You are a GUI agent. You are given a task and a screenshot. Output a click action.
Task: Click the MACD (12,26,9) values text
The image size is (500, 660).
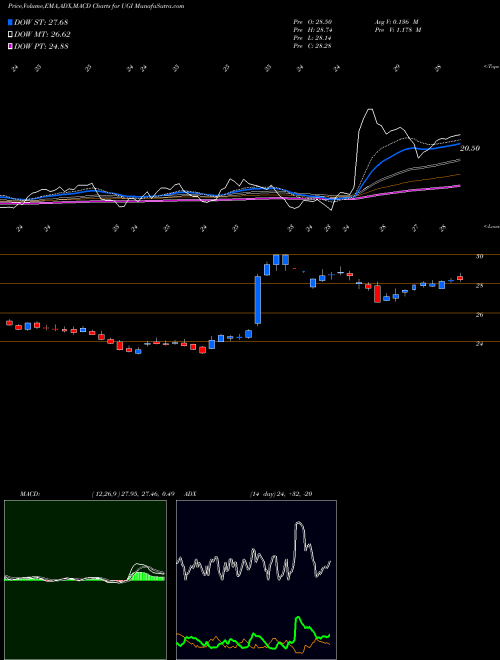133,494
